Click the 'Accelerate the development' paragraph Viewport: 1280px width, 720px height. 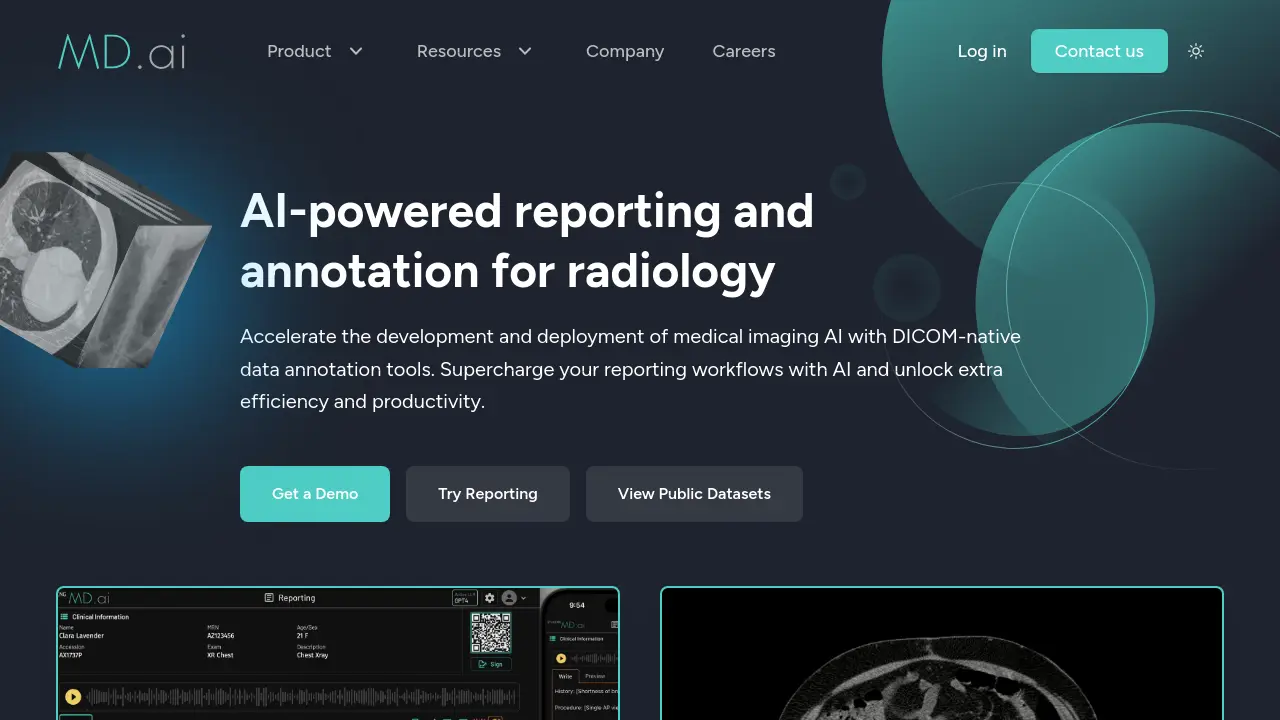630,369
